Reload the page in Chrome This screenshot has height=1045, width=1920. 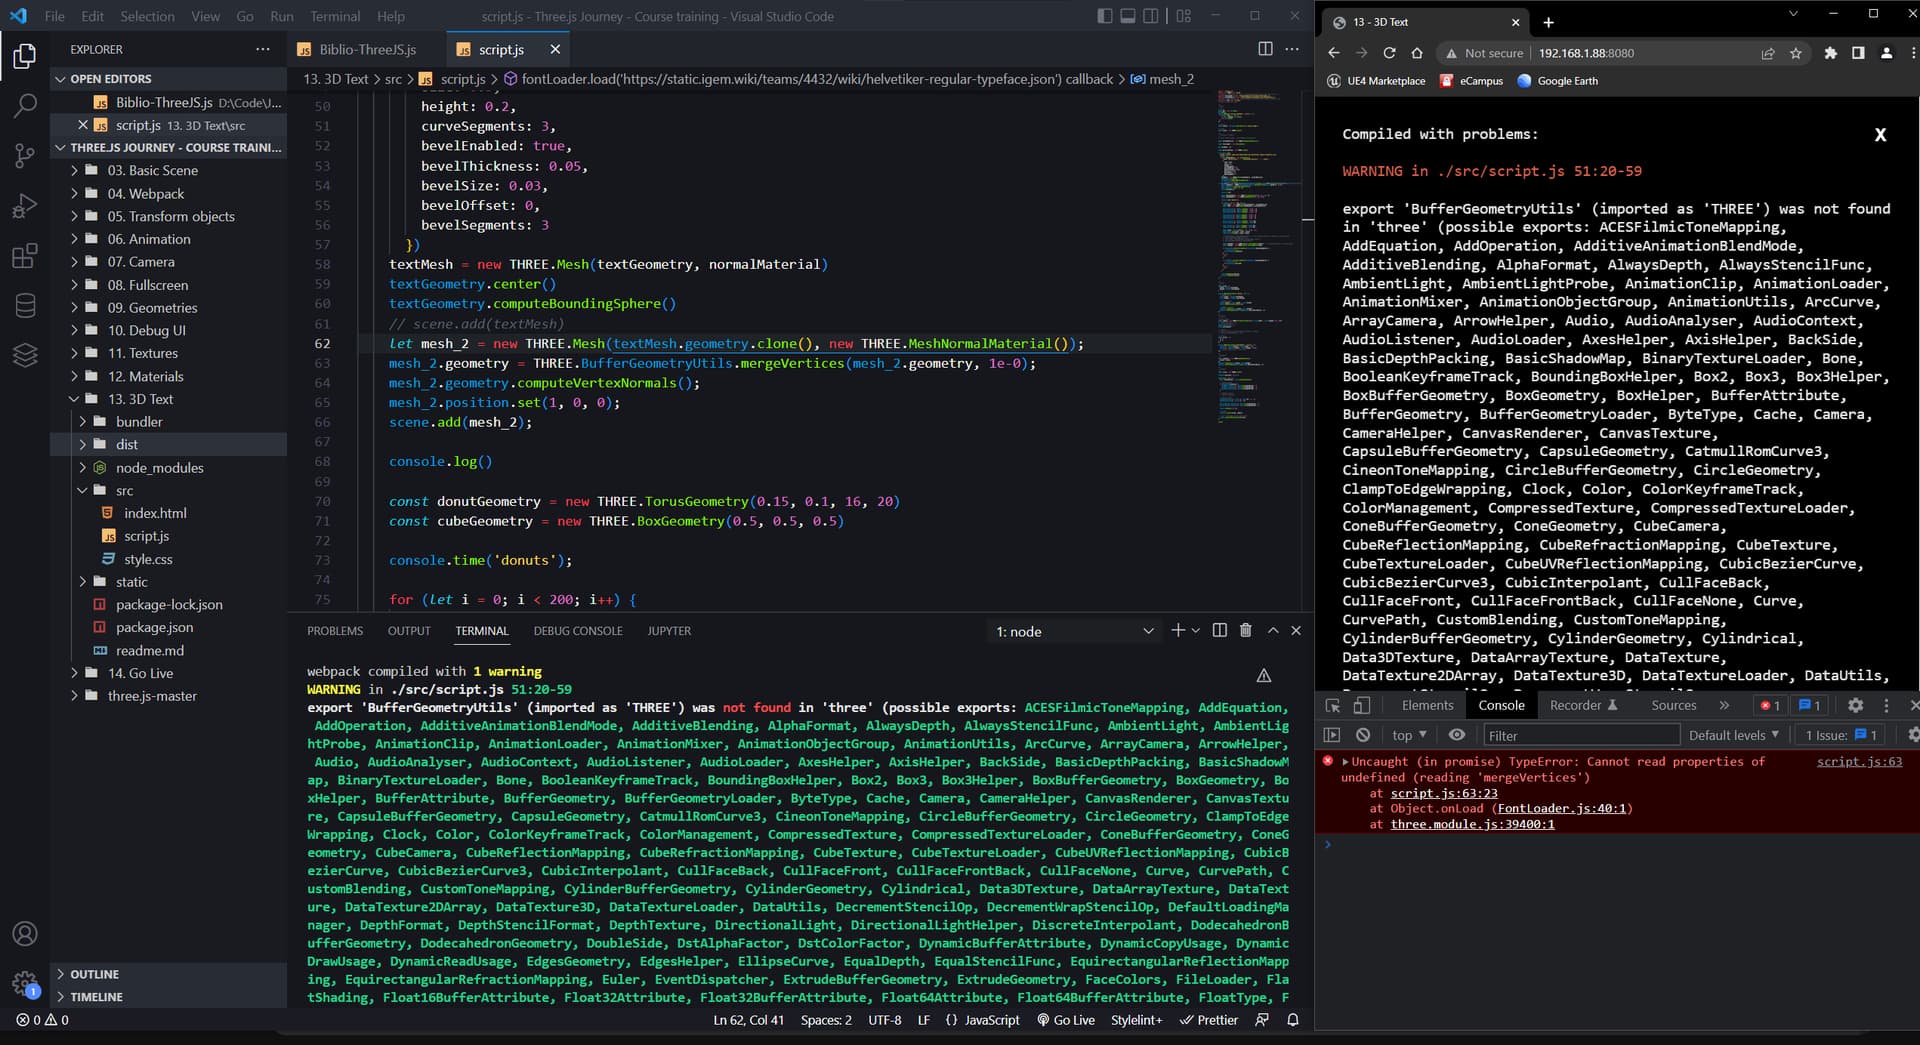click(x=1389, y=53)
